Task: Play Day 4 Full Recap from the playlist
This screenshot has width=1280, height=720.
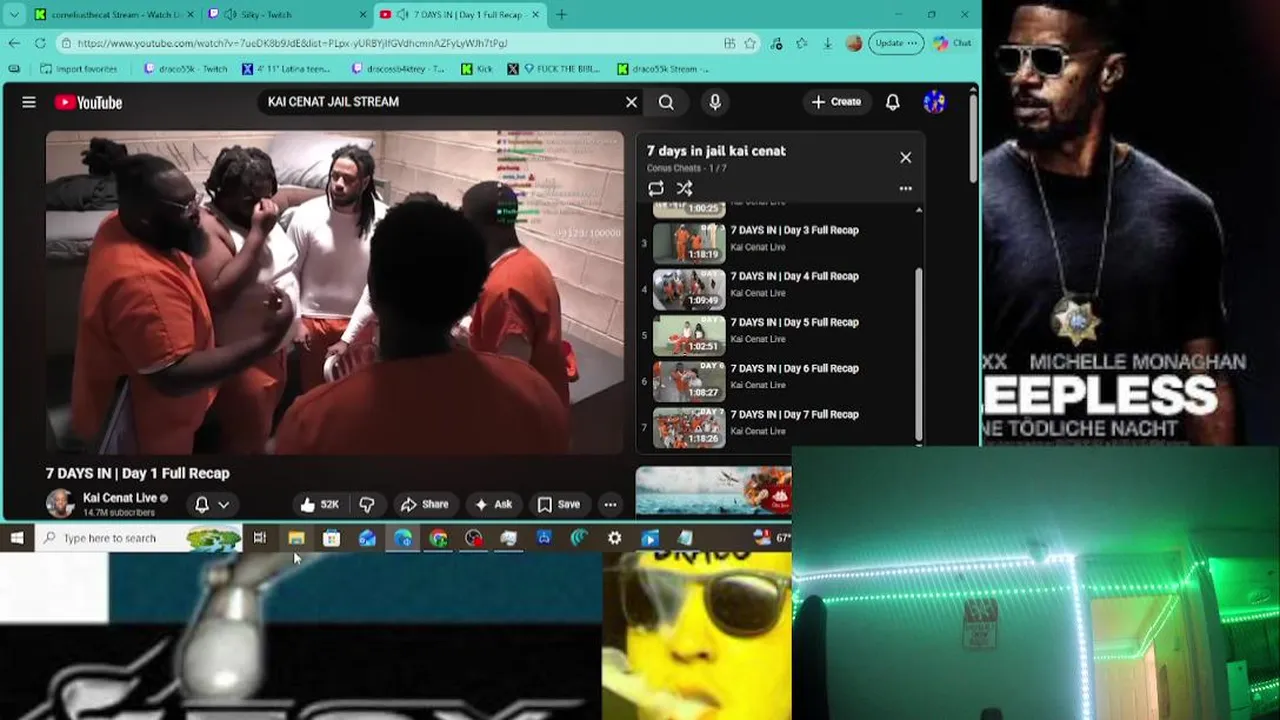Action: click(780, 287)
